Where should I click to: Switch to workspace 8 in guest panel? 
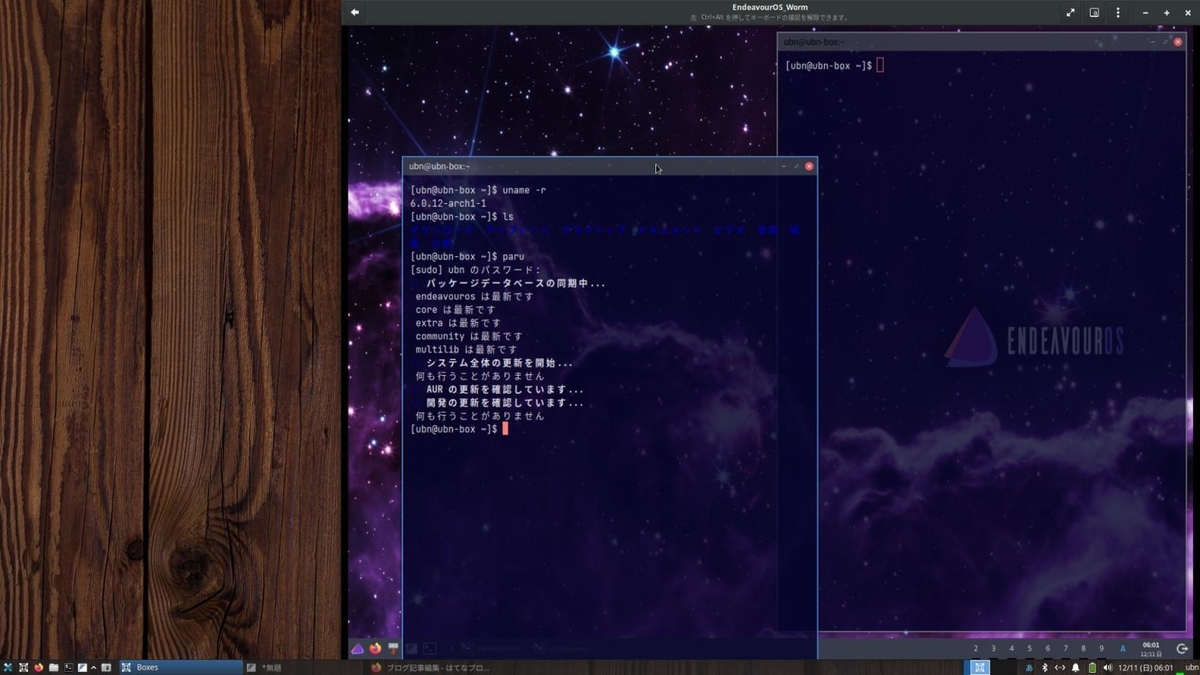(1083, 648)
